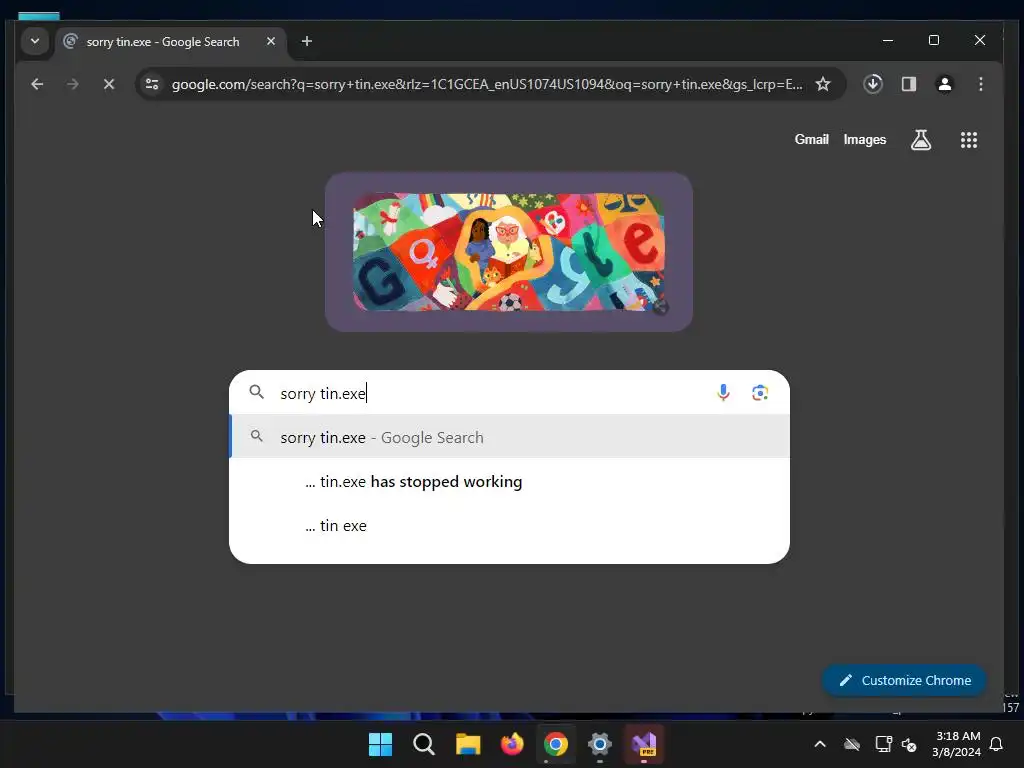This screenshot has width=1024, height=768.
Task: Click the URL in the address bar
Action: pos(487,84)
